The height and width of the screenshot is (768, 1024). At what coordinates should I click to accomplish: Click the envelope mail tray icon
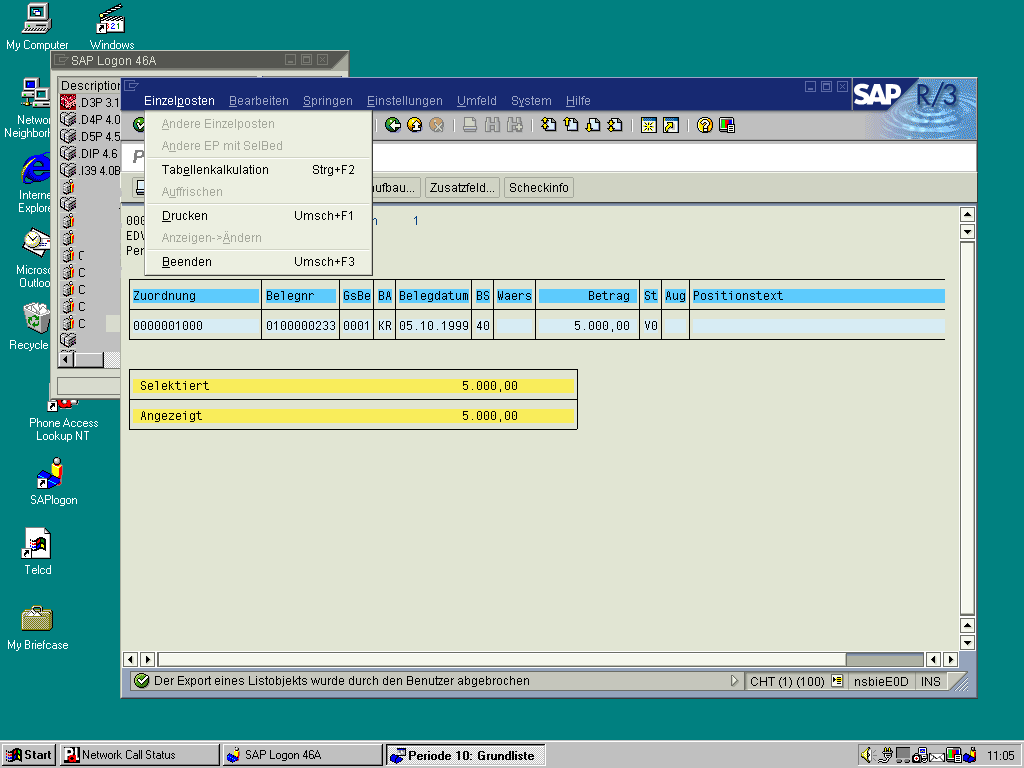tap(936, 756)
